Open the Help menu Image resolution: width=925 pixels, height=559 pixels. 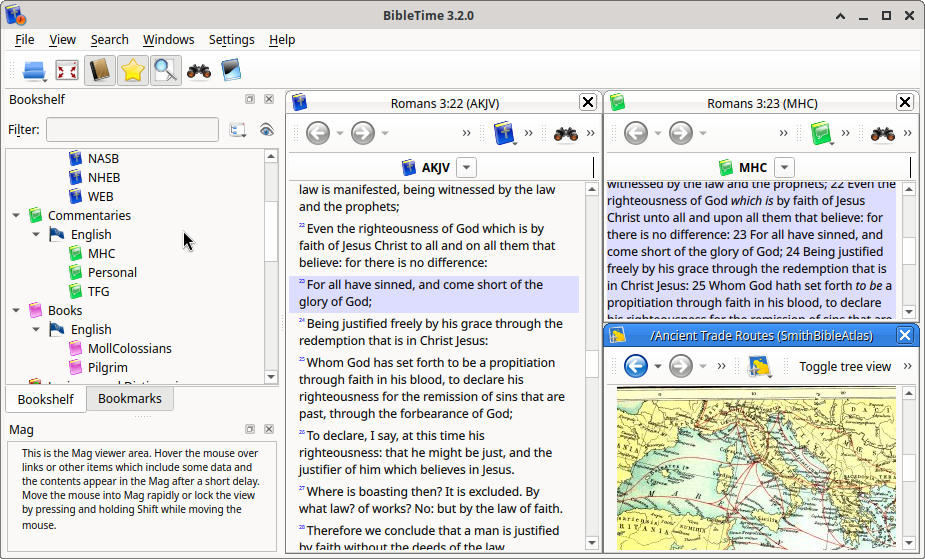(282, 40)
